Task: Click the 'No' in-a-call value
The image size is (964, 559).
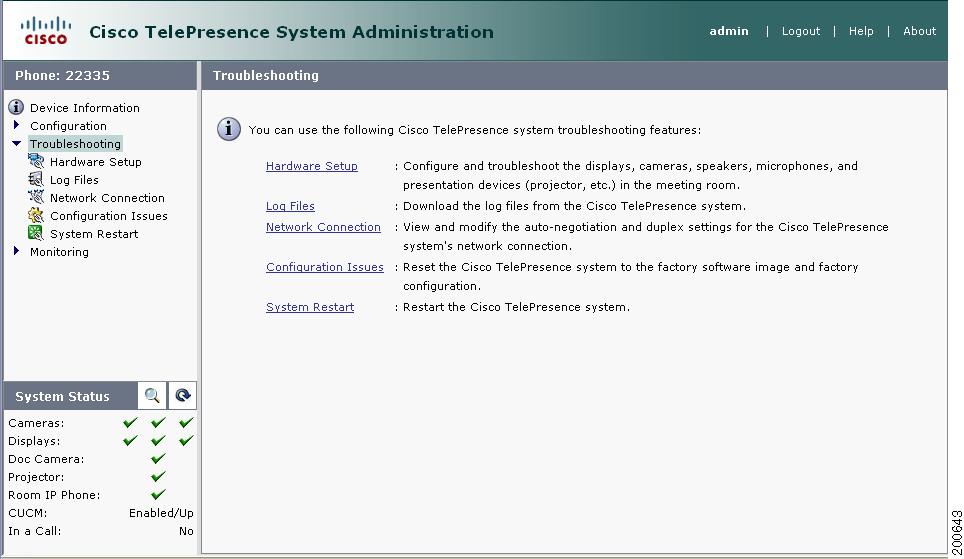Action: 186,531
